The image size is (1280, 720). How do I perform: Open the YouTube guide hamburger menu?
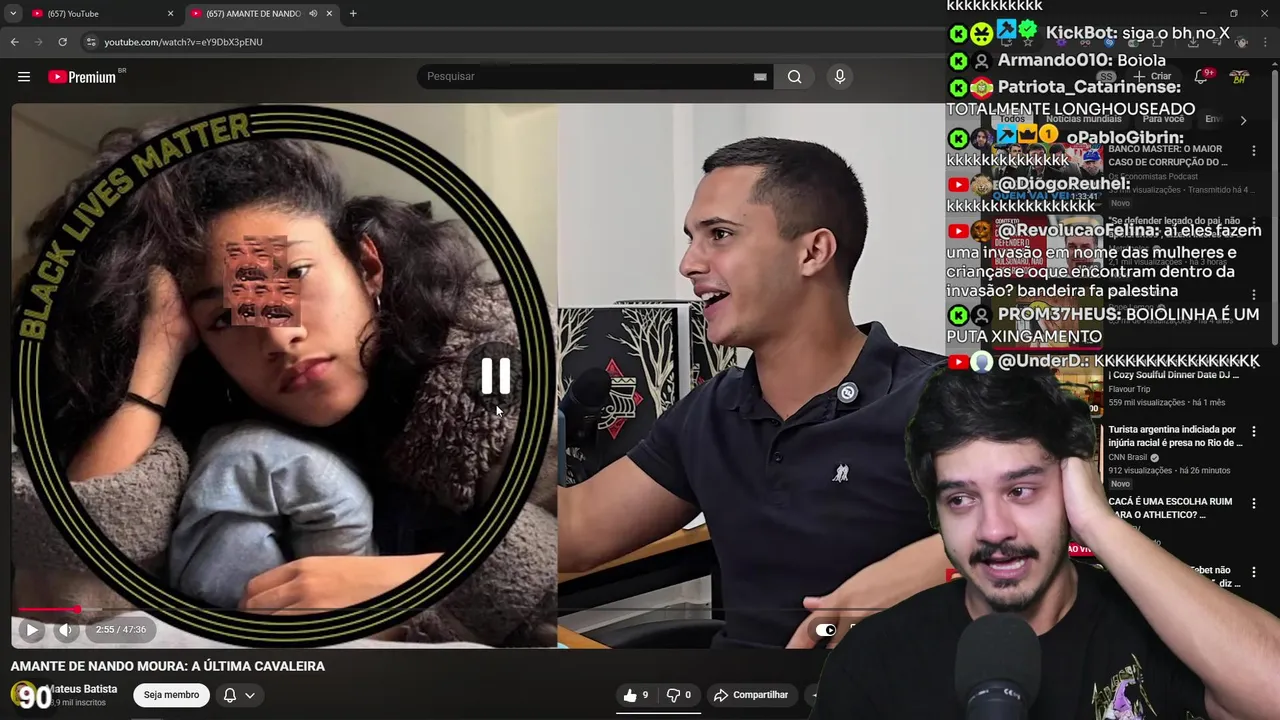click(24, 77)
